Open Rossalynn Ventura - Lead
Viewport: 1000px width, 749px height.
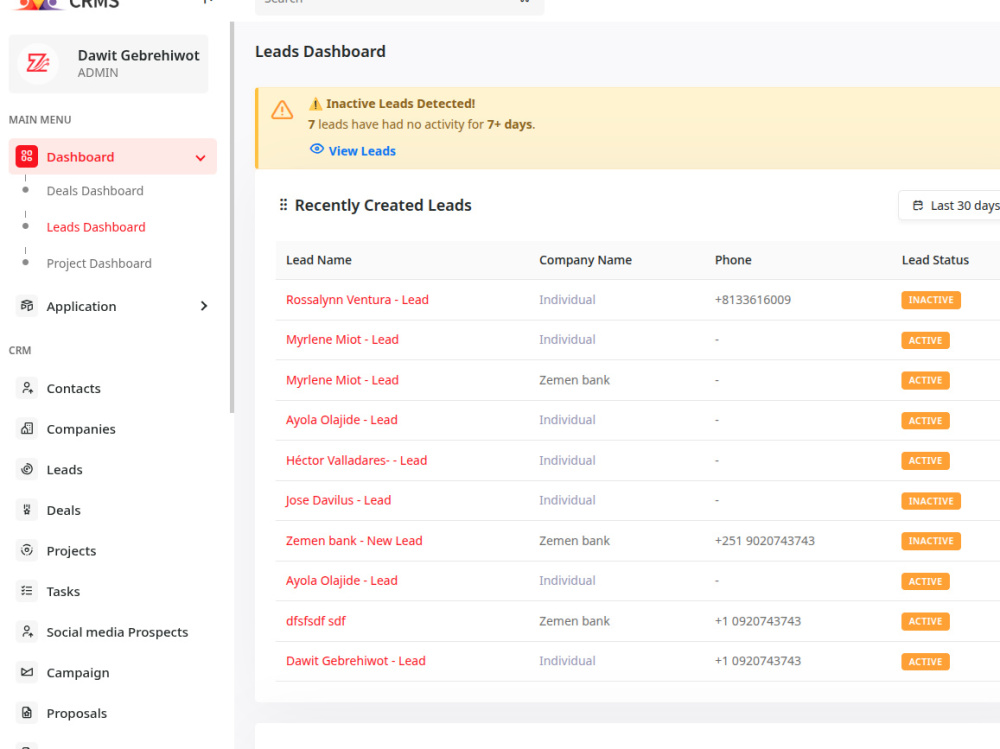pyautogui.click(x=357, y=300)
